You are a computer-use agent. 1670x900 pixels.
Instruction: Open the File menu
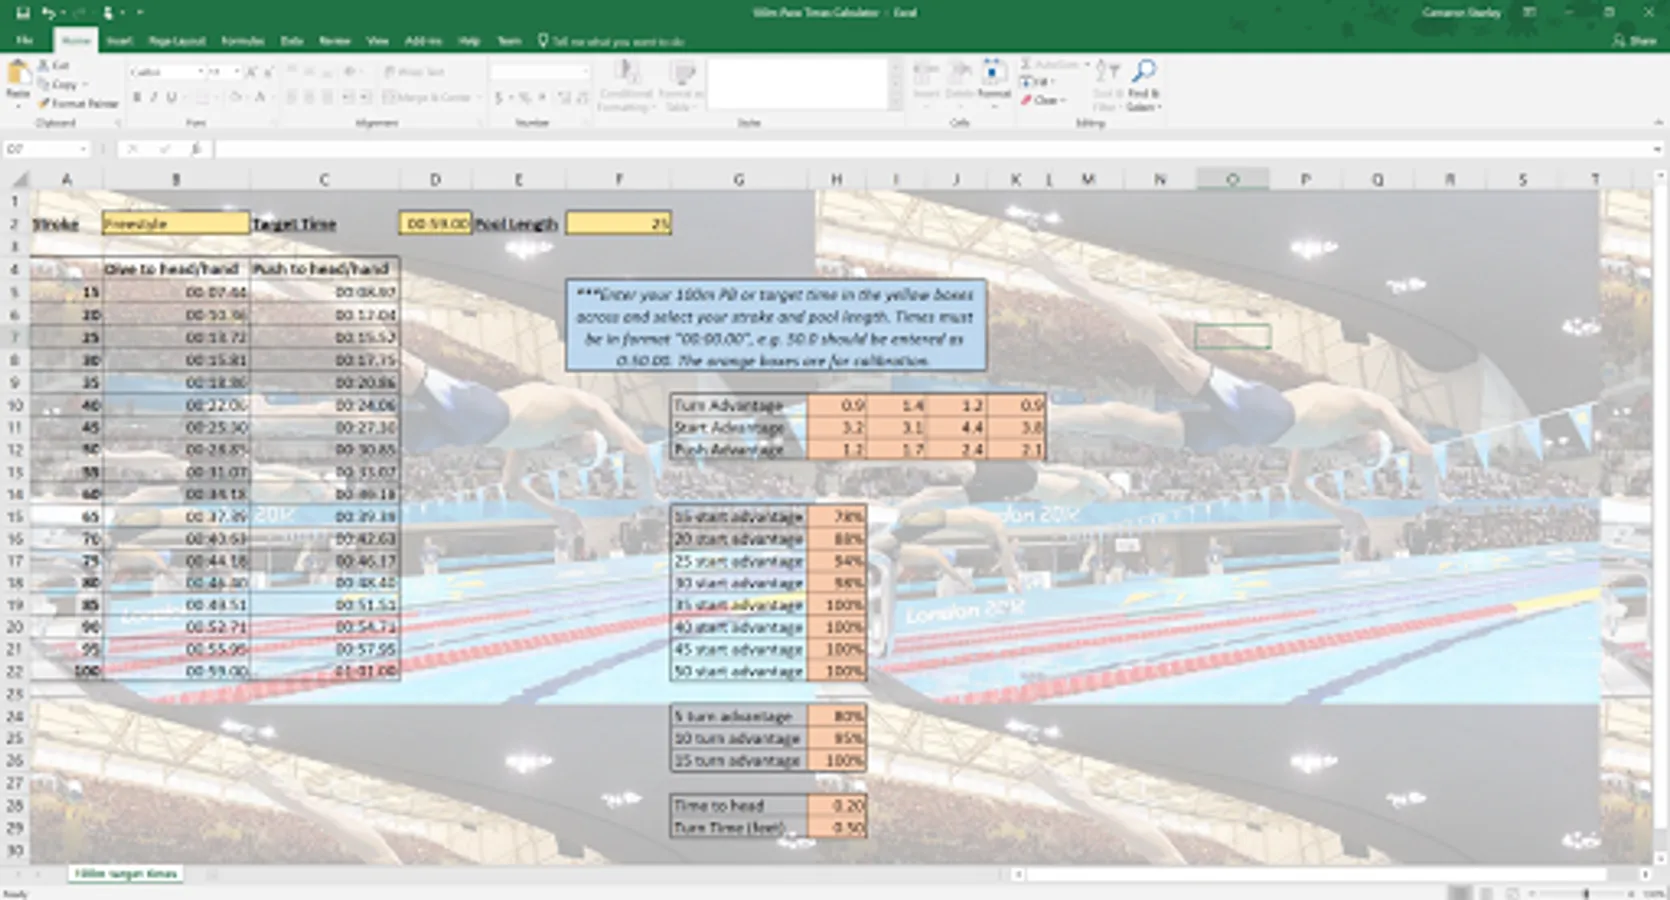24,41
